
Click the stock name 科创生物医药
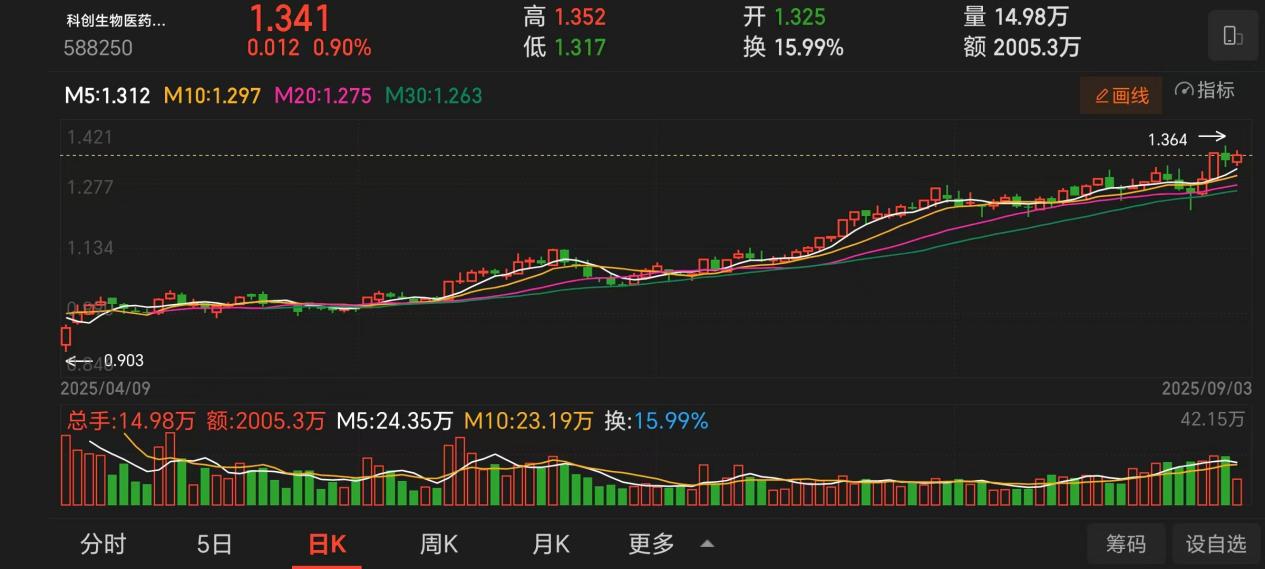117,20
